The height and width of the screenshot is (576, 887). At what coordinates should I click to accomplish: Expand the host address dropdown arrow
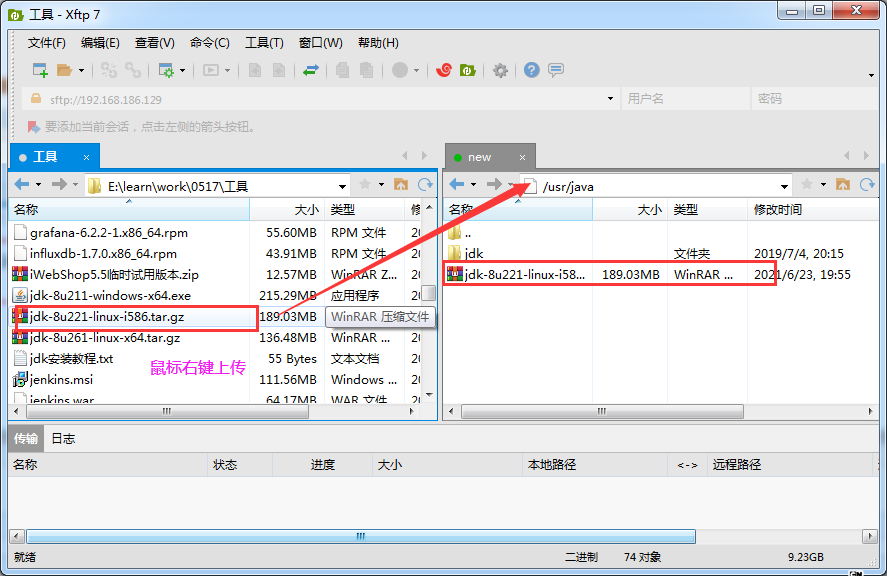click(610, 99)
